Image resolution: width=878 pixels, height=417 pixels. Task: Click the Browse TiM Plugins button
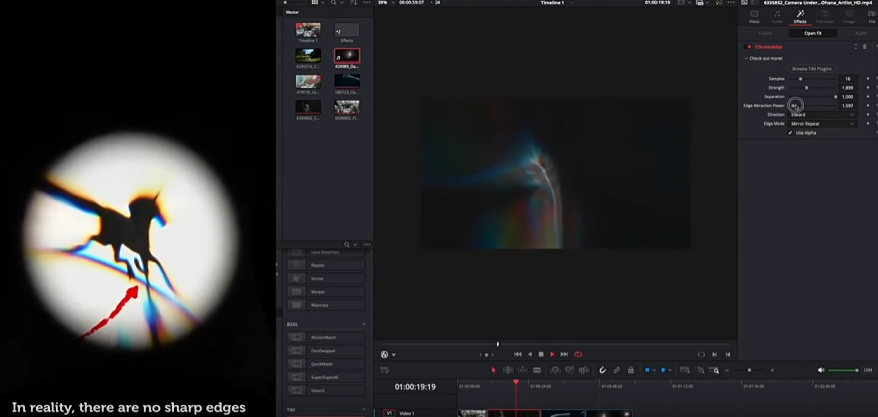(811, 68)
